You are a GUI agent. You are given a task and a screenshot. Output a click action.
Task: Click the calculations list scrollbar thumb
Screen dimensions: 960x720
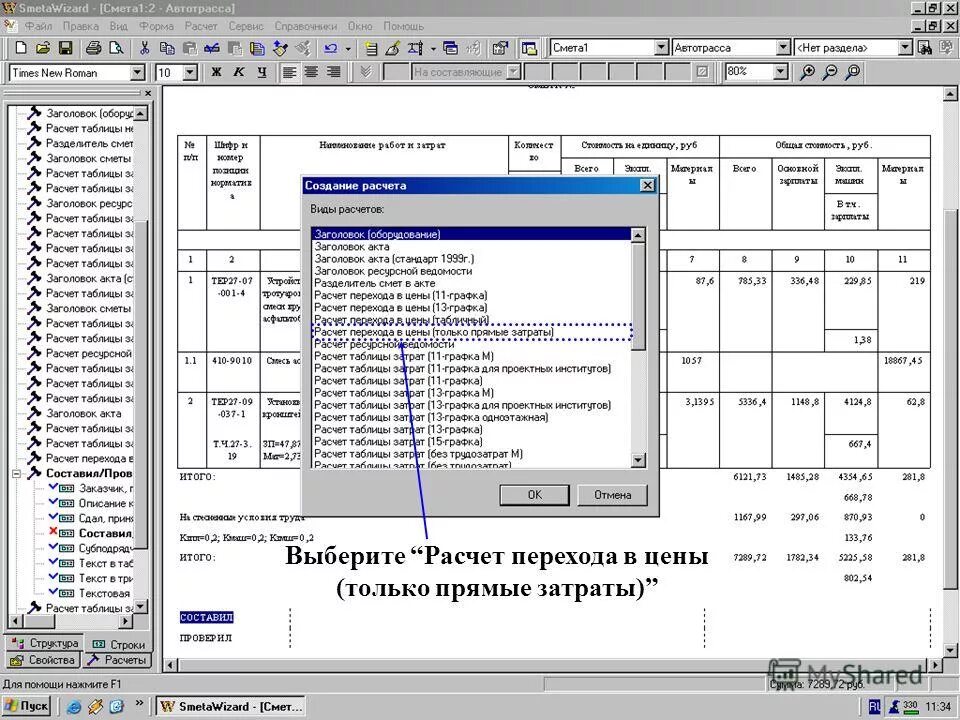click(638, 296)
